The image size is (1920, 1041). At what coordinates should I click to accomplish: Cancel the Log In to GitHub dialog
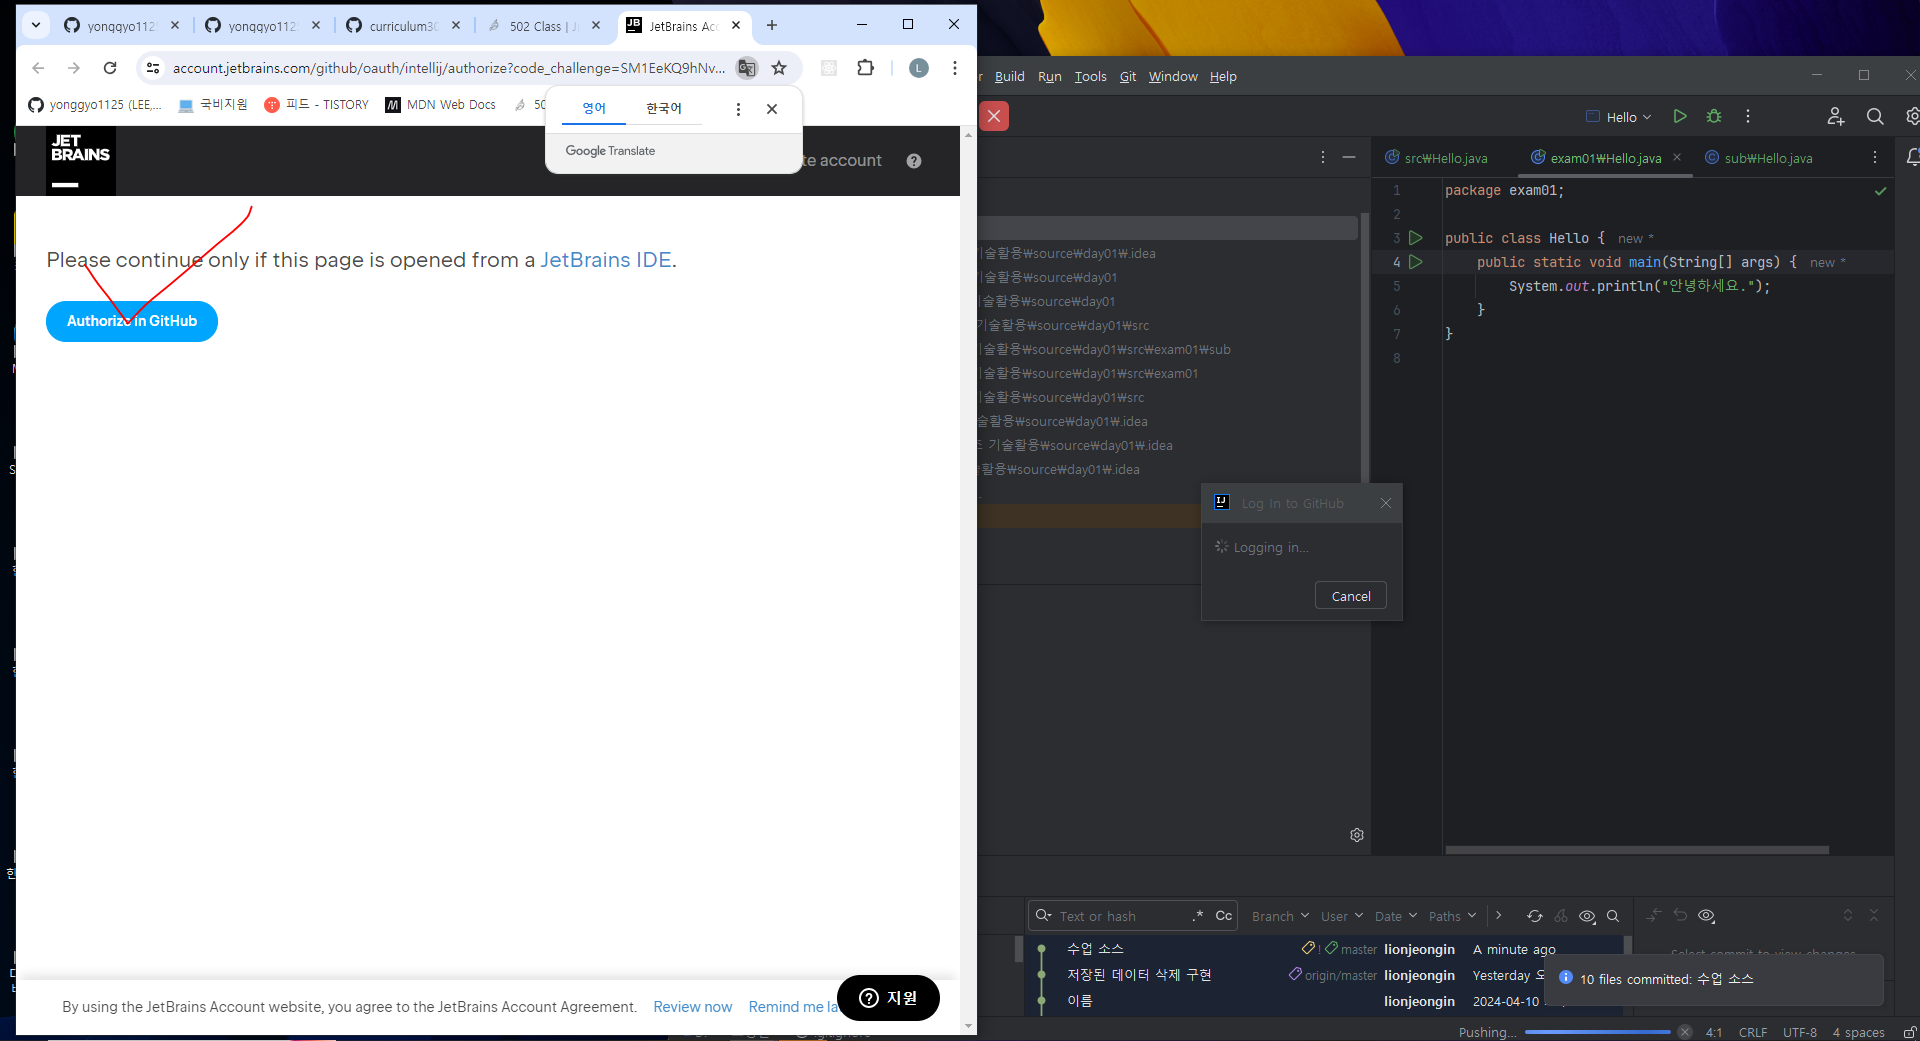point(1351,596)
